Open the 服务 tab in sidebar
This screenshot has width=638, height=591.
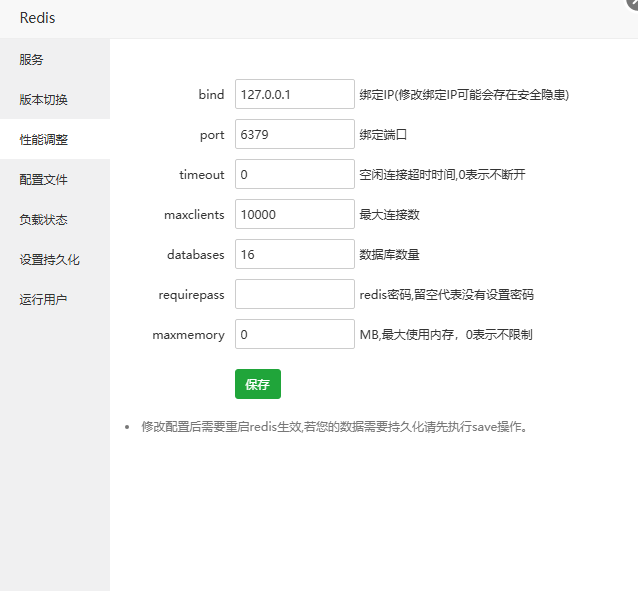32,60
